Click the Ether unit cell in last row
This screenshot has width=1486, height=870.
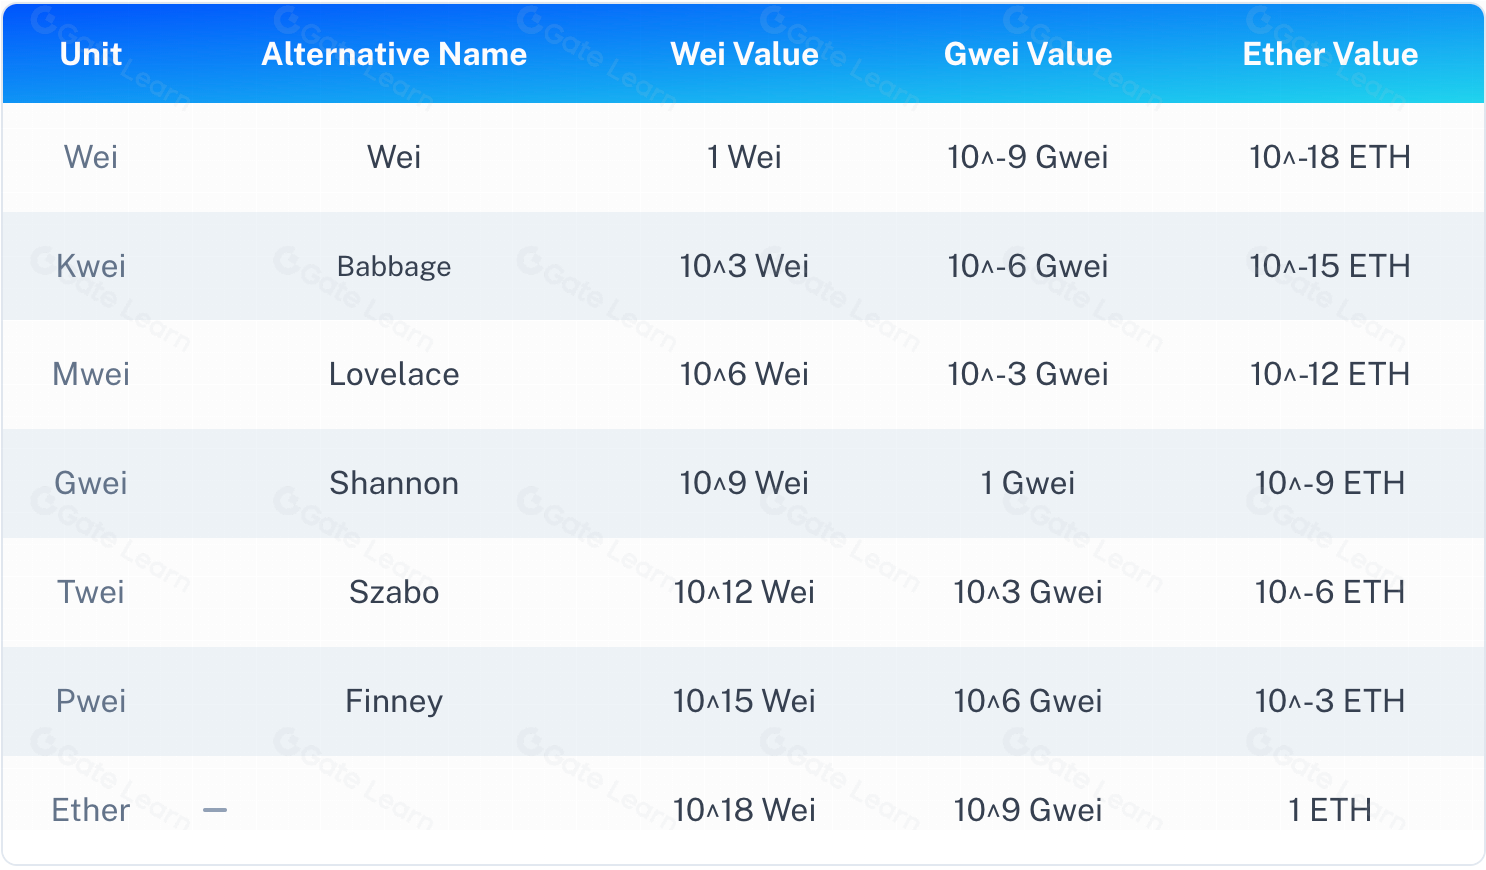tap(91, 809)
